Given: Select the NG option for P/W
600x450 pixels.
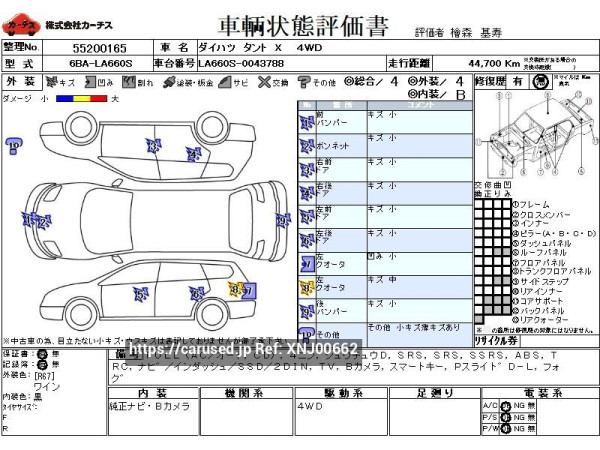Looking at the screenshot, I should 519,429.
